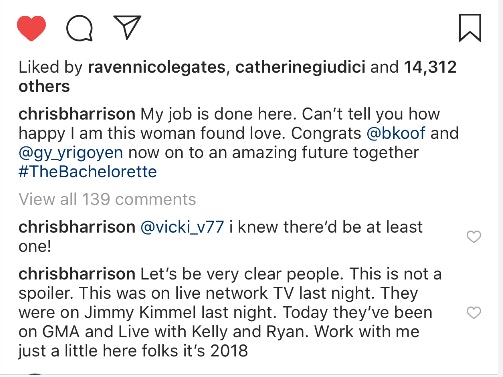Open chrisbharrison profile on the vicki_v77 reply
Viewport: 503px width, 377px height.
(x=77, y=227)
